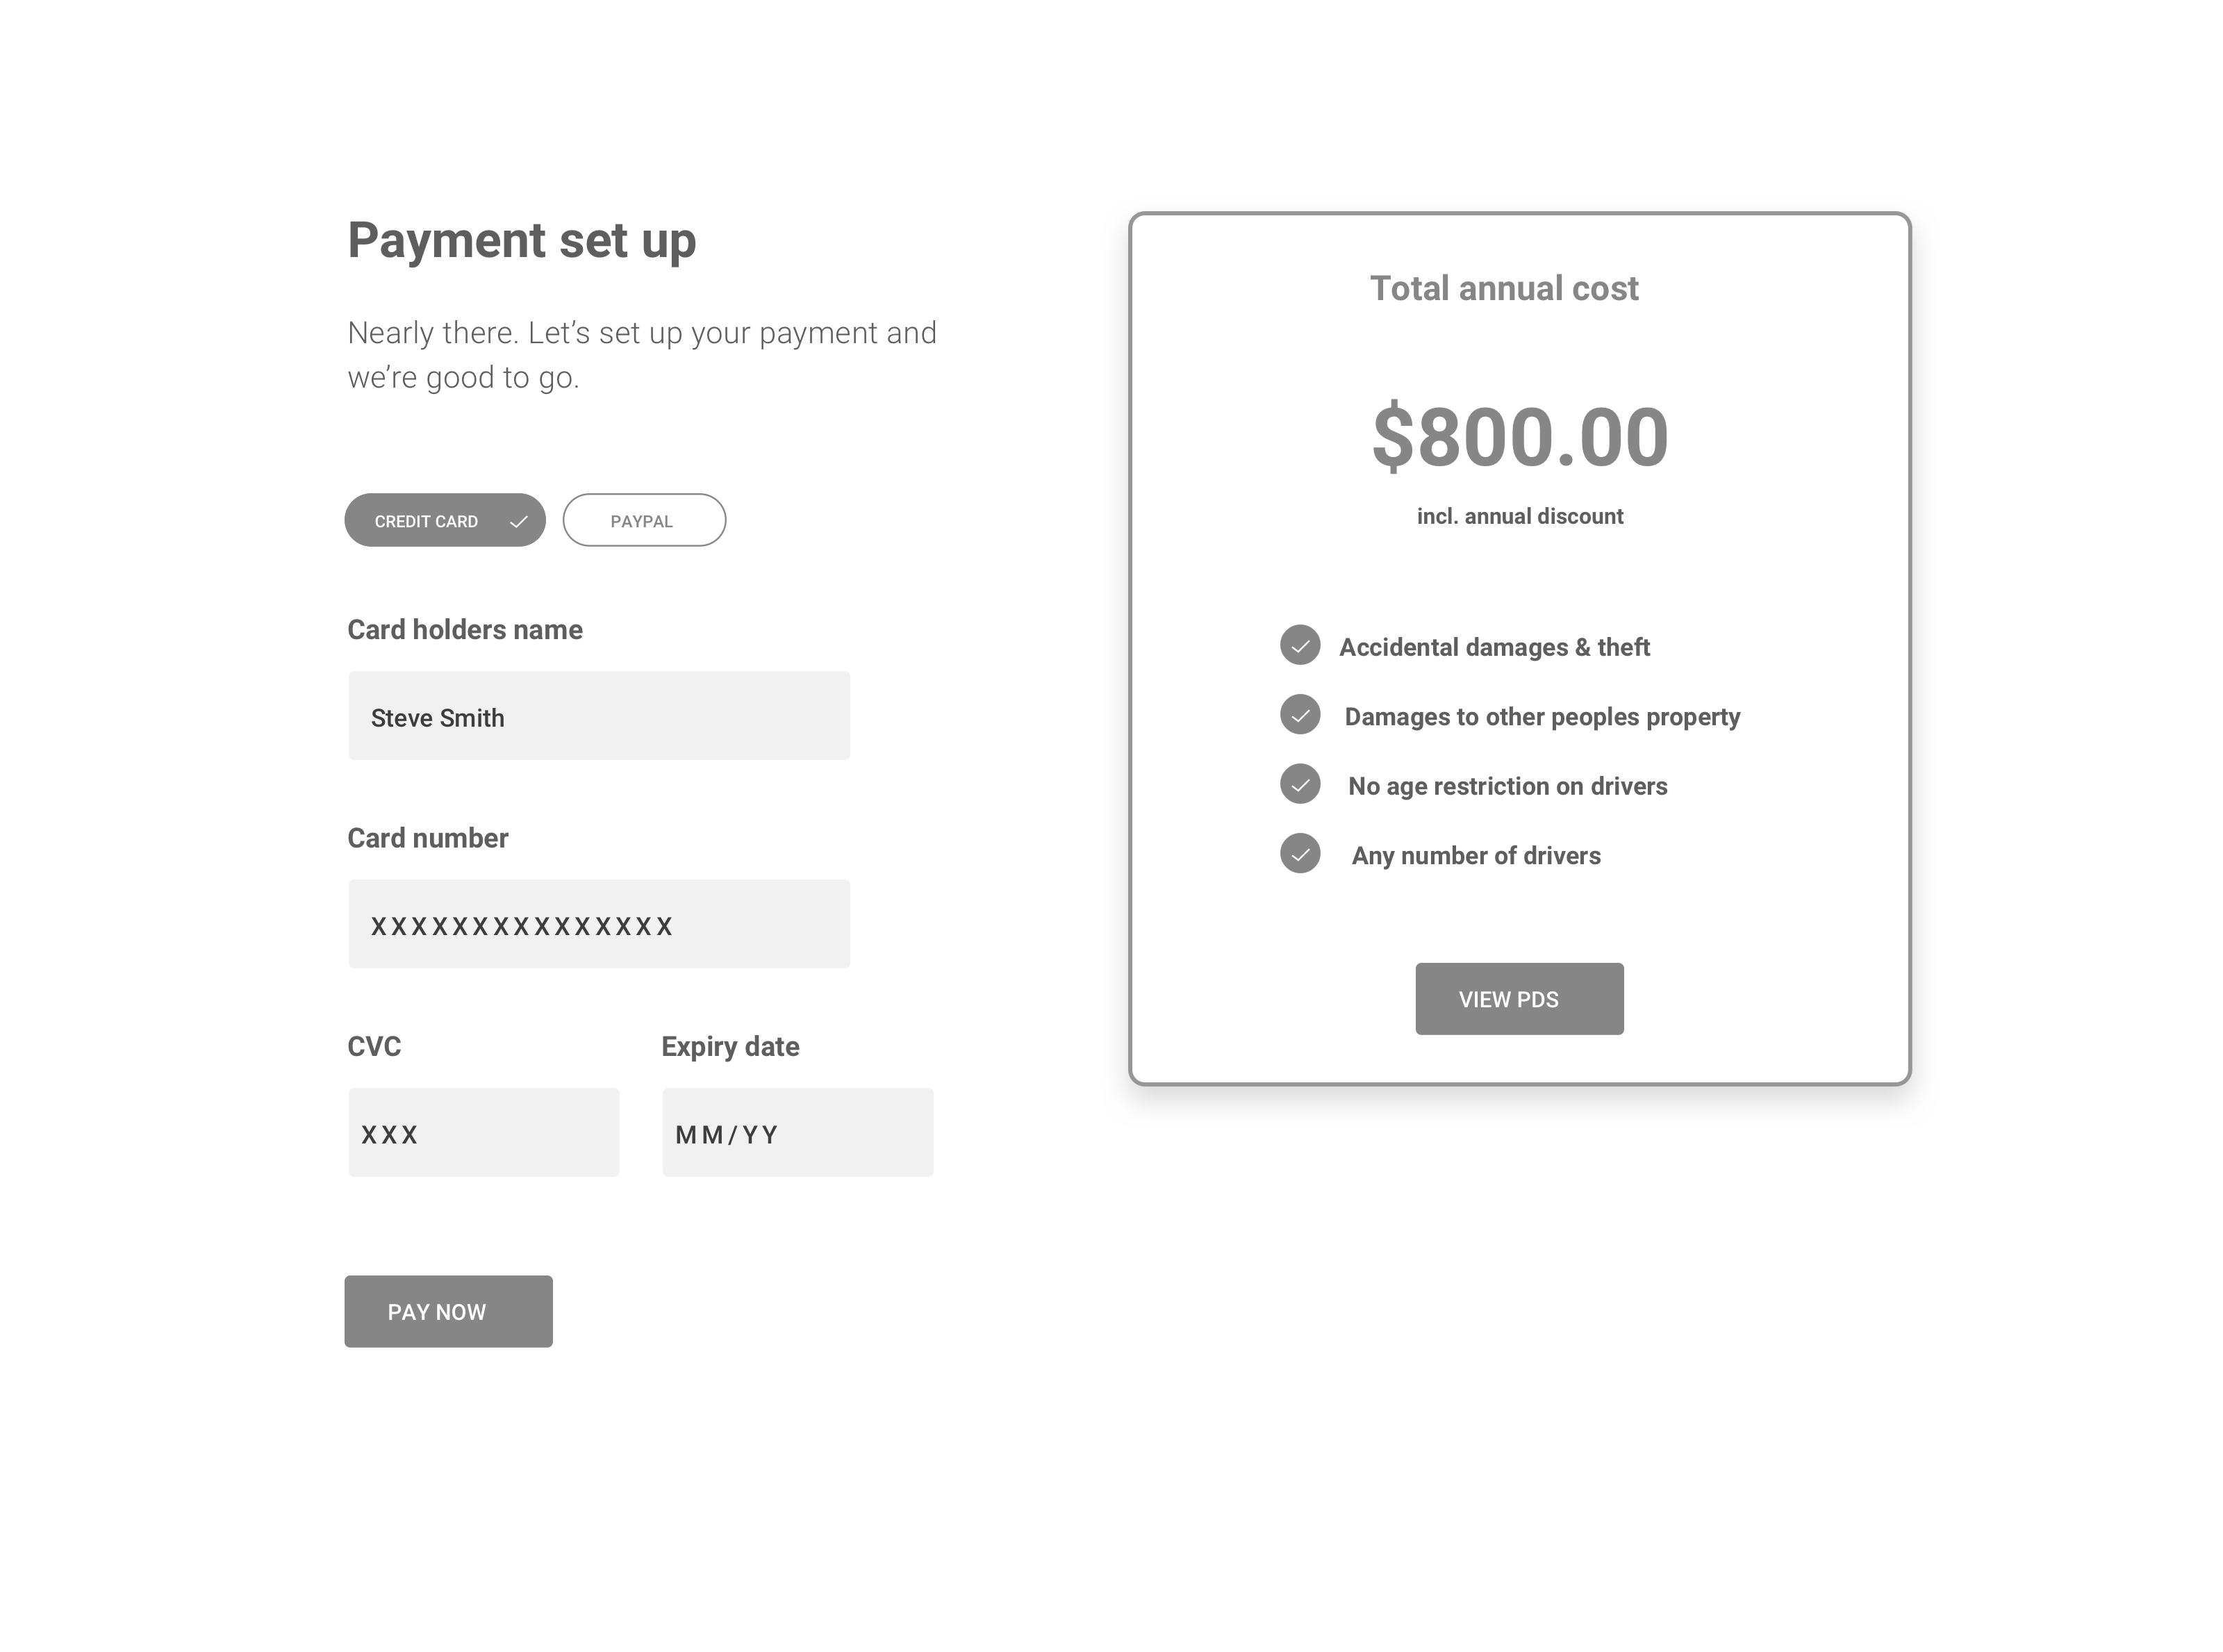The height and width of the screenshot is (1652, 2223).
Task: Click the Accidental damages & theft text
Action: pyautogui.click(x=1494, y=647)
